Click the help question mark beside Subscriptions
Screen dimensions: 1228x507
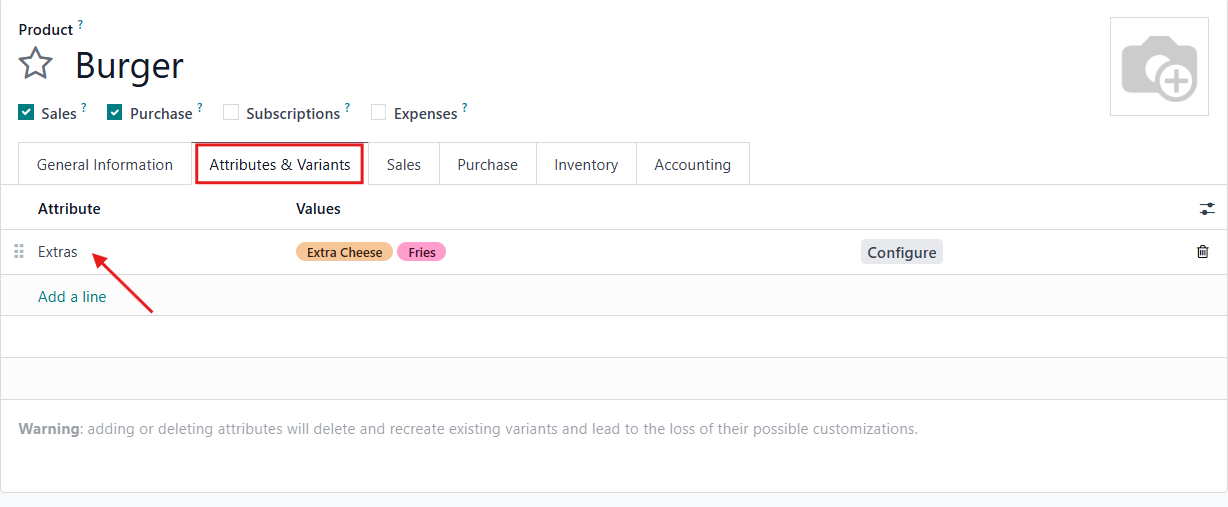click(x=347, y=108)
